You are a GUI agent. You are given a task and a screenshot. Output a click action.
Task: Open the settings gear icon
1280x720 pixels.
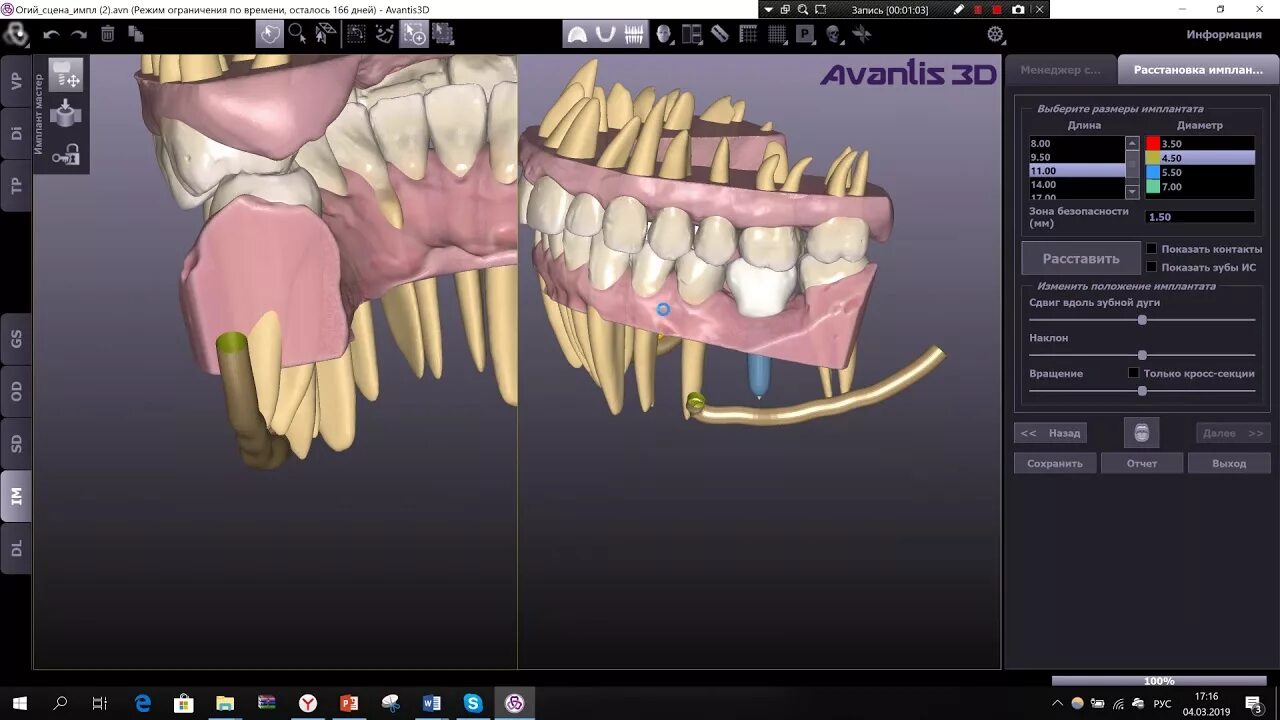(995, 34)
